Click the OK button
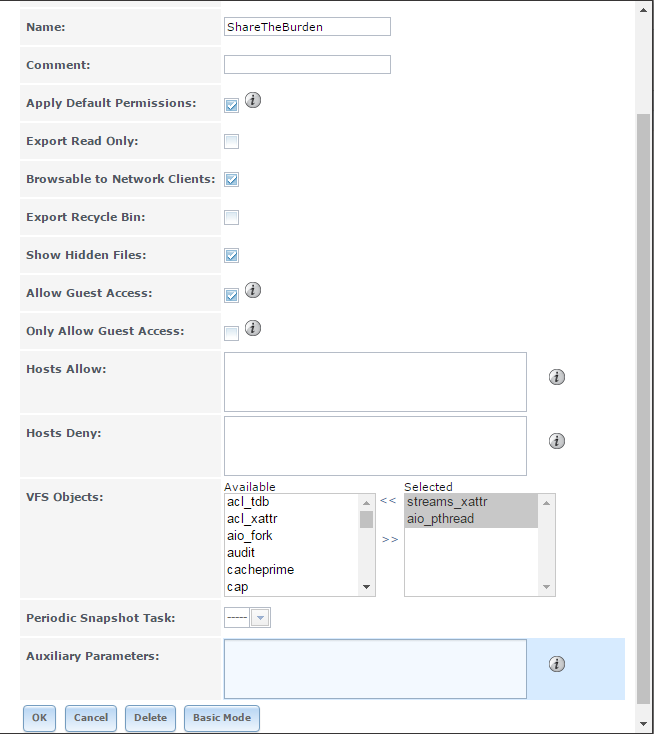654x734 pixels. pos(39,718)
